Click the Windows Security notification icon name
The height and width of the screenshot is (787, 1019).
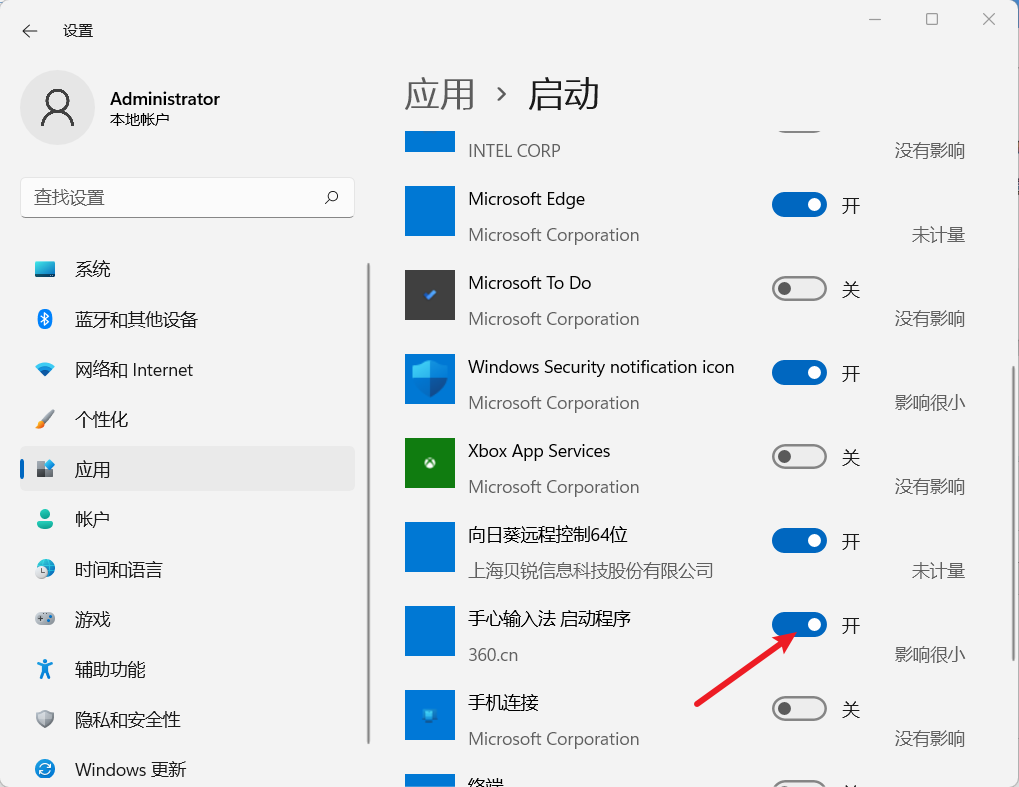pos(601,367)
